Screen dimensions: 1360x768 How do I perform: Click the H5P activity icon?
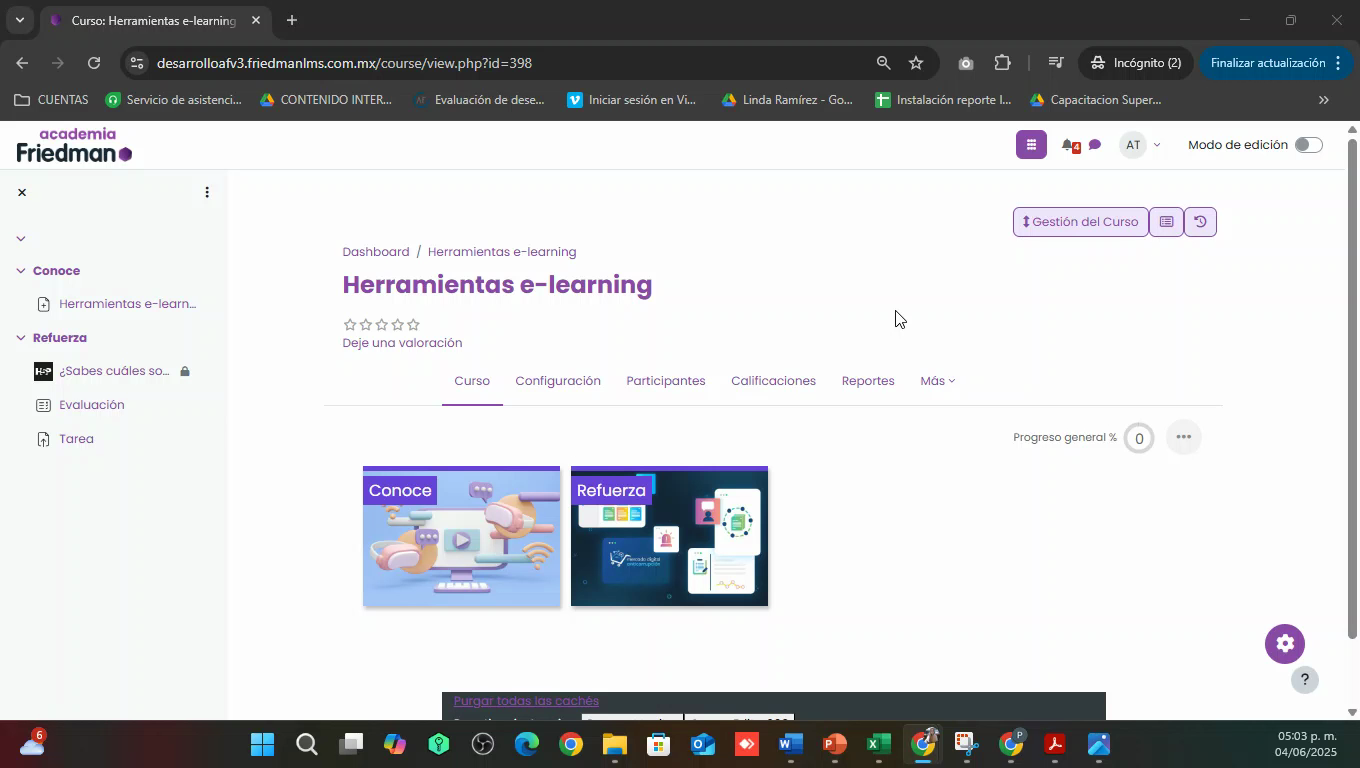(43, 371)
